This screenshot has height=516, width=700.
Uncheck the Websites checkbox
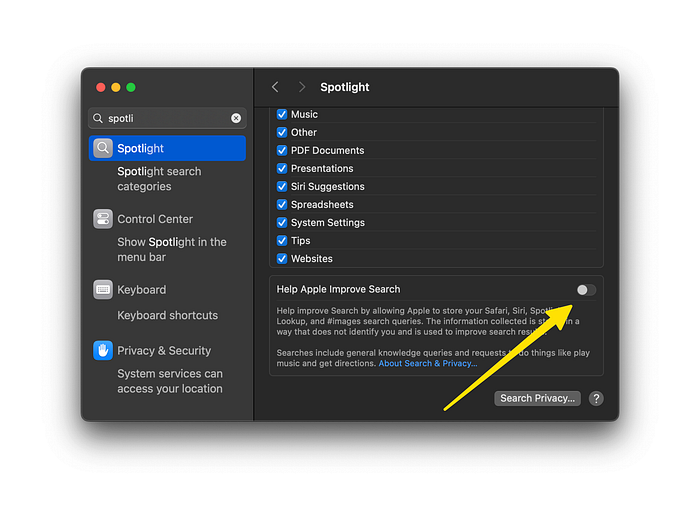tap(282, 258)
